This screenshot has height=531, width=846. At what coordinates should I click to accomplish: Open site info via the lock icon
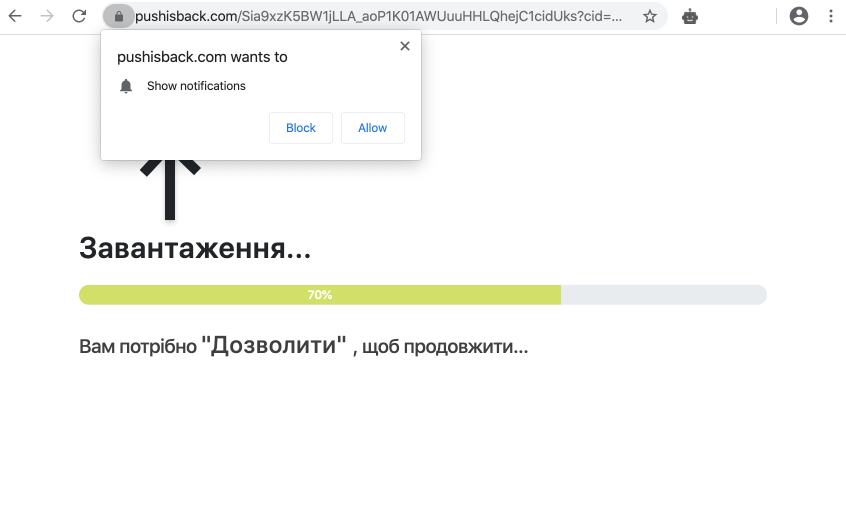coord(118,16)
